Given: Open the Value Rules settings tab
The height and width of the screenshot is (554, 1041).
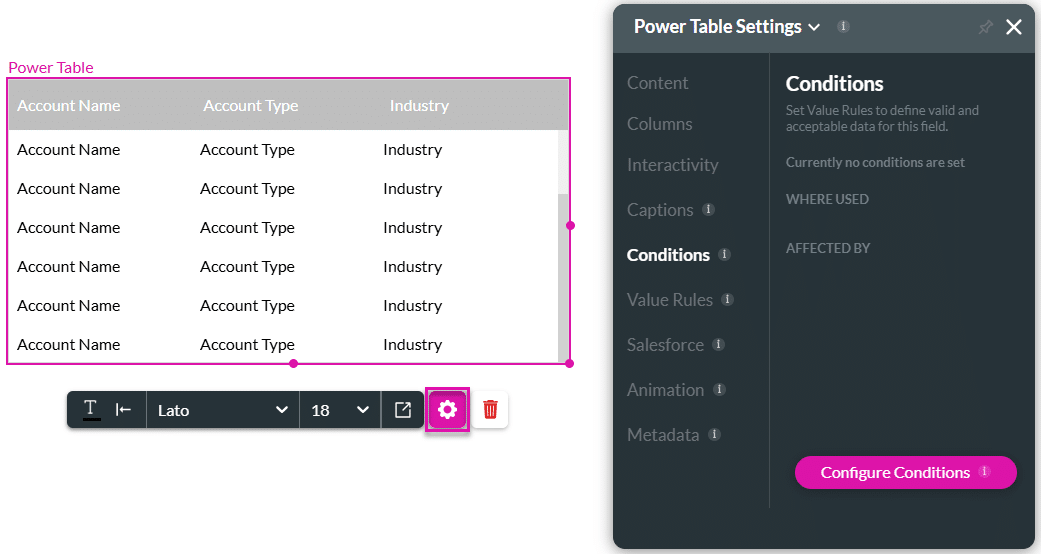Looking at the screenshot, I should coord(669,300).
